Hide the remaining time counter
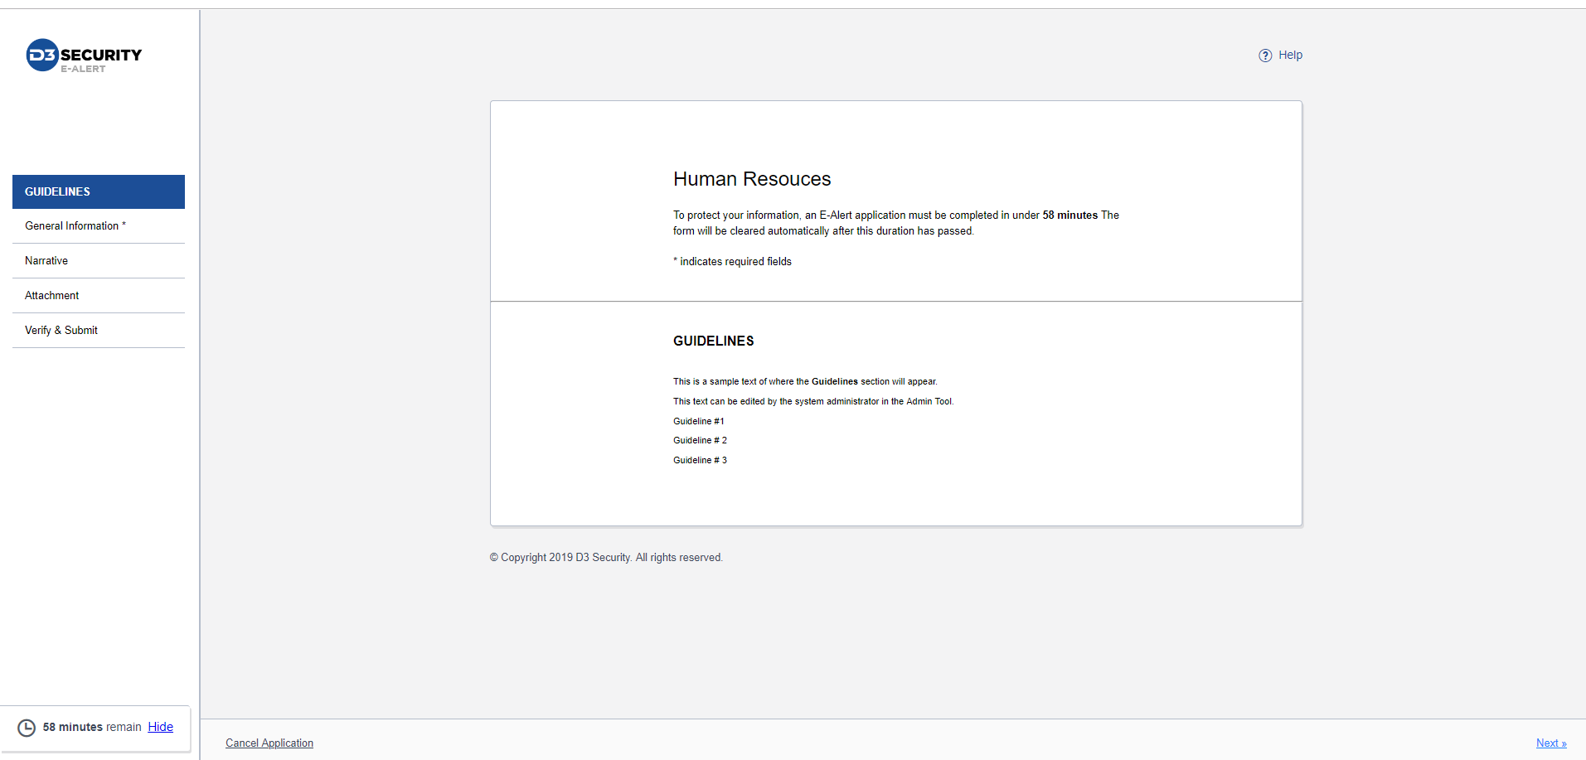Screen dimensions: 1586x760 click(160, 727)
